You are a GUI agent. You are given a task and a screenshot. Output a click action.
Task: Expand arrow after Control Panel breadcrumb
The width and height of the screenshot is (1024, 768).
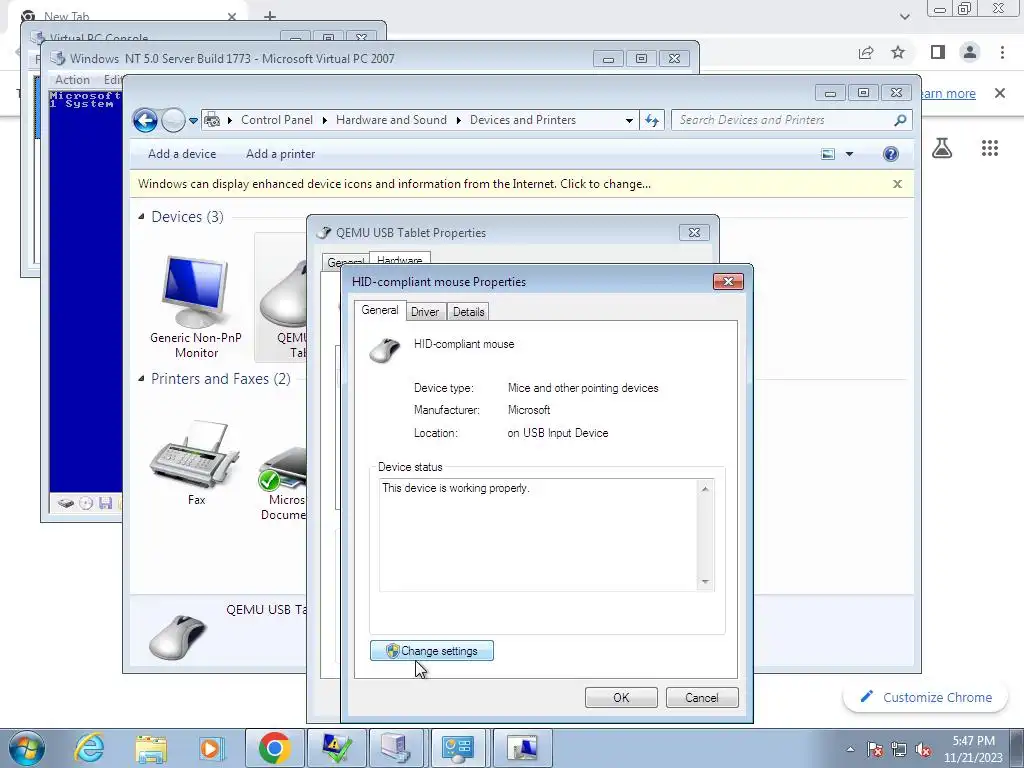[x=325, y=120]
